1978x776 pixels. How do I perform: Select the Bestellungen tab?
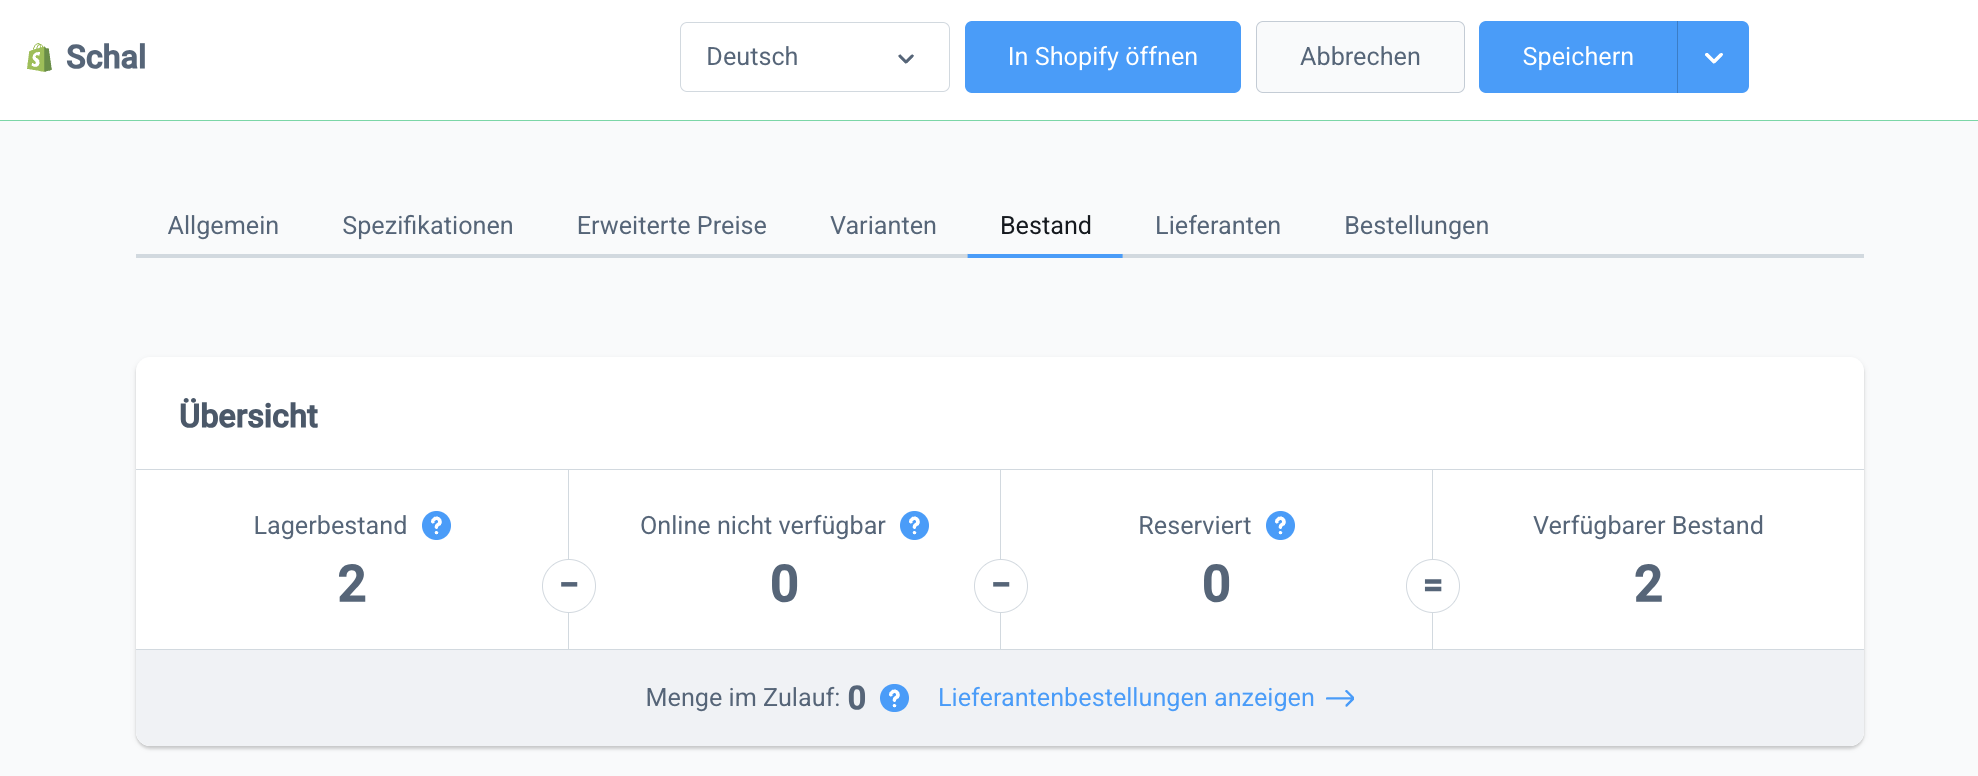pyautogui.click(x=1416, y=226)
